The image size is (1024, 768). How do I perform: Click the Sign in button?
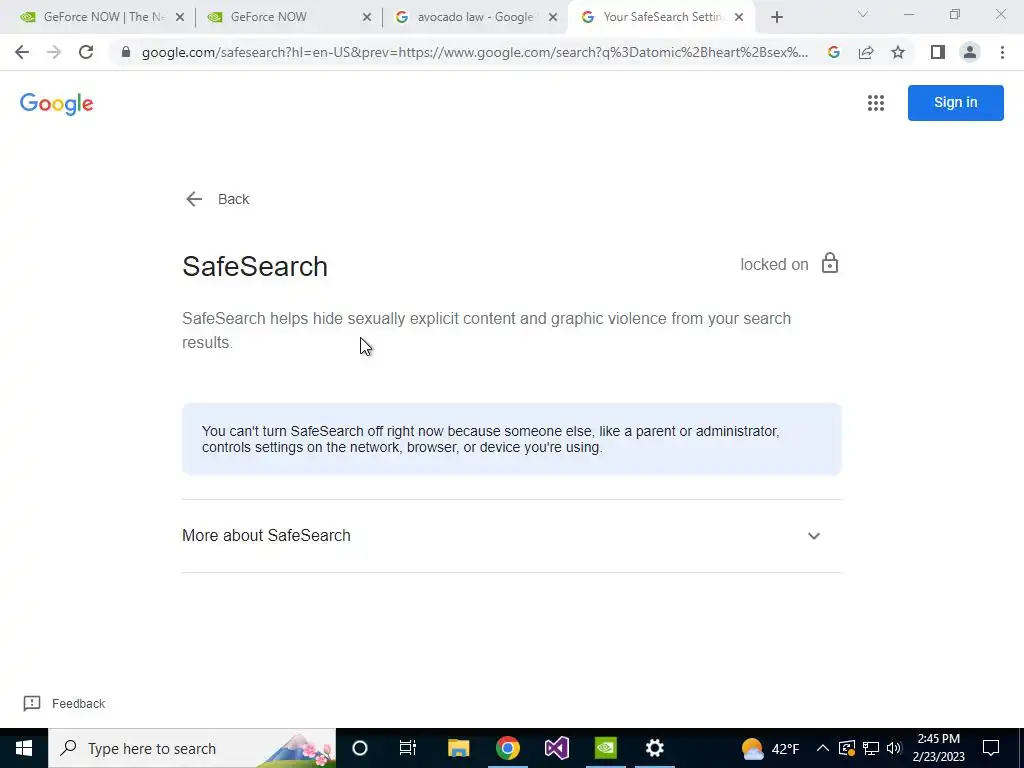(x=955, y=103)
